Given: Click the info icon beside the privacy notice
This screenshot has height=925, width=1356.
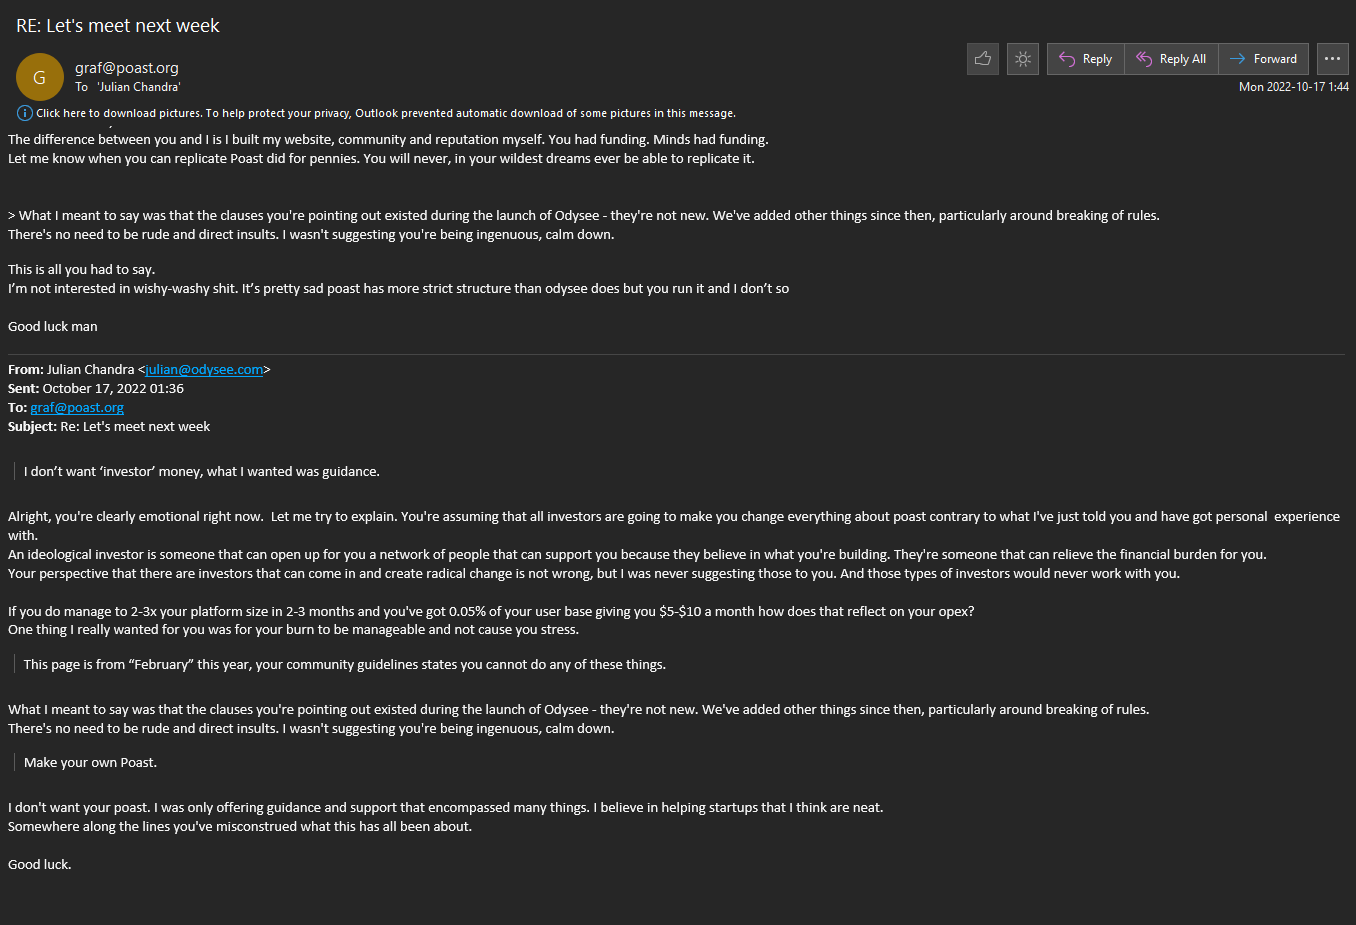Looking at the screenshot, I should [25, 113].
